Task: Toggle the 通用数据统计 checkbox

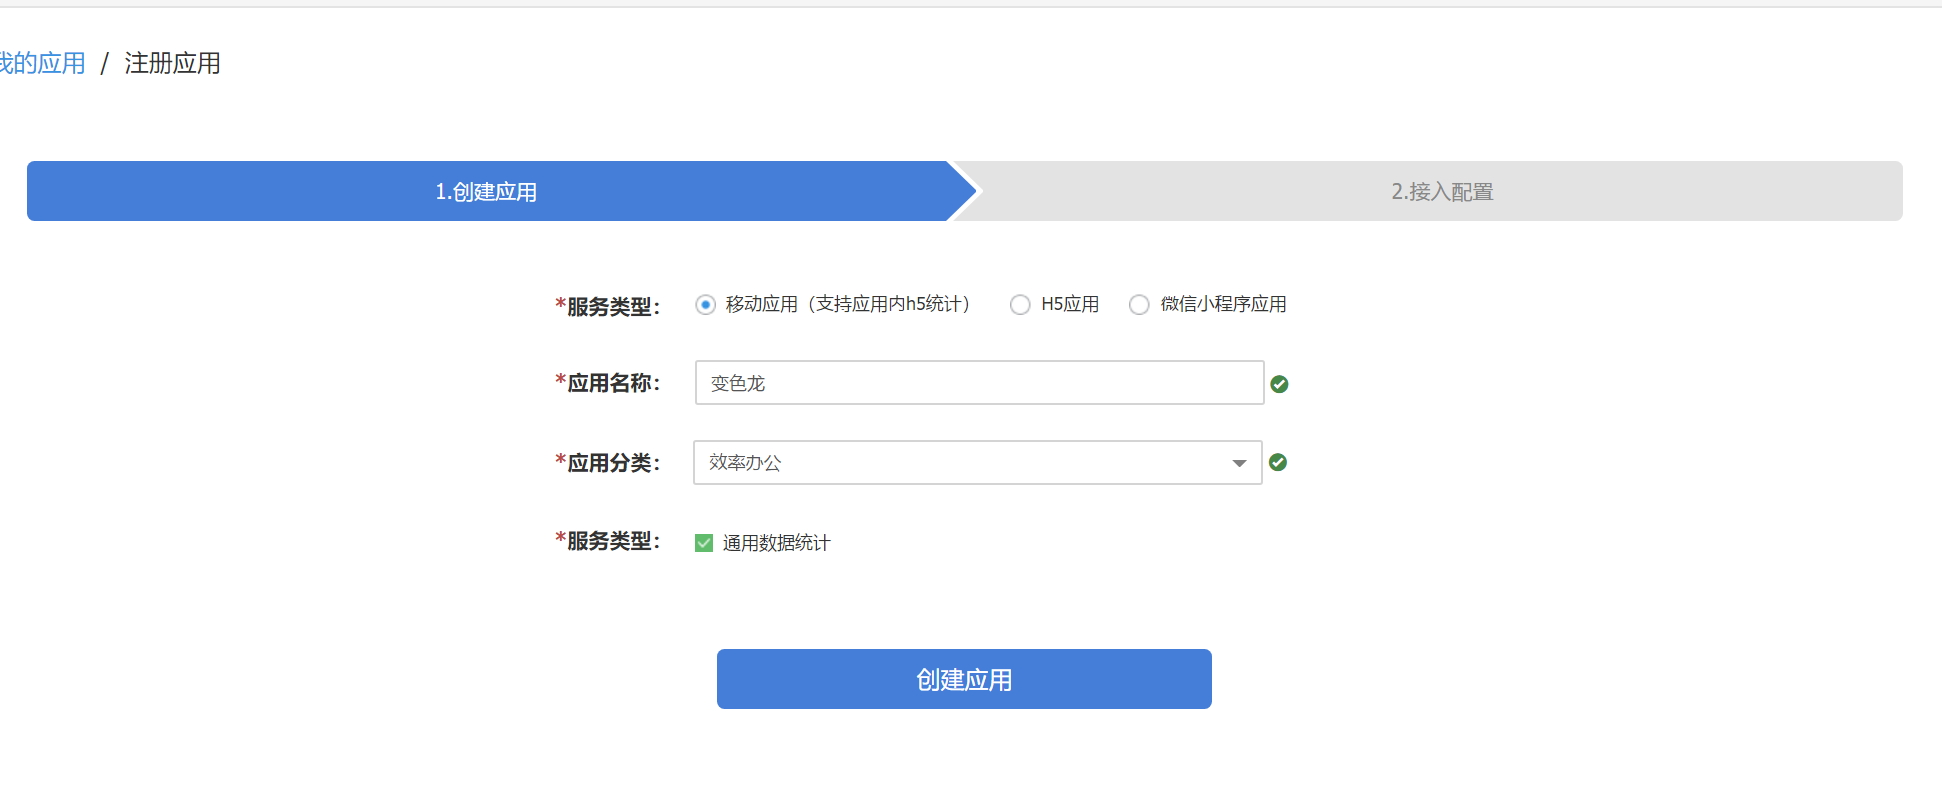Action: click(704, 543)
